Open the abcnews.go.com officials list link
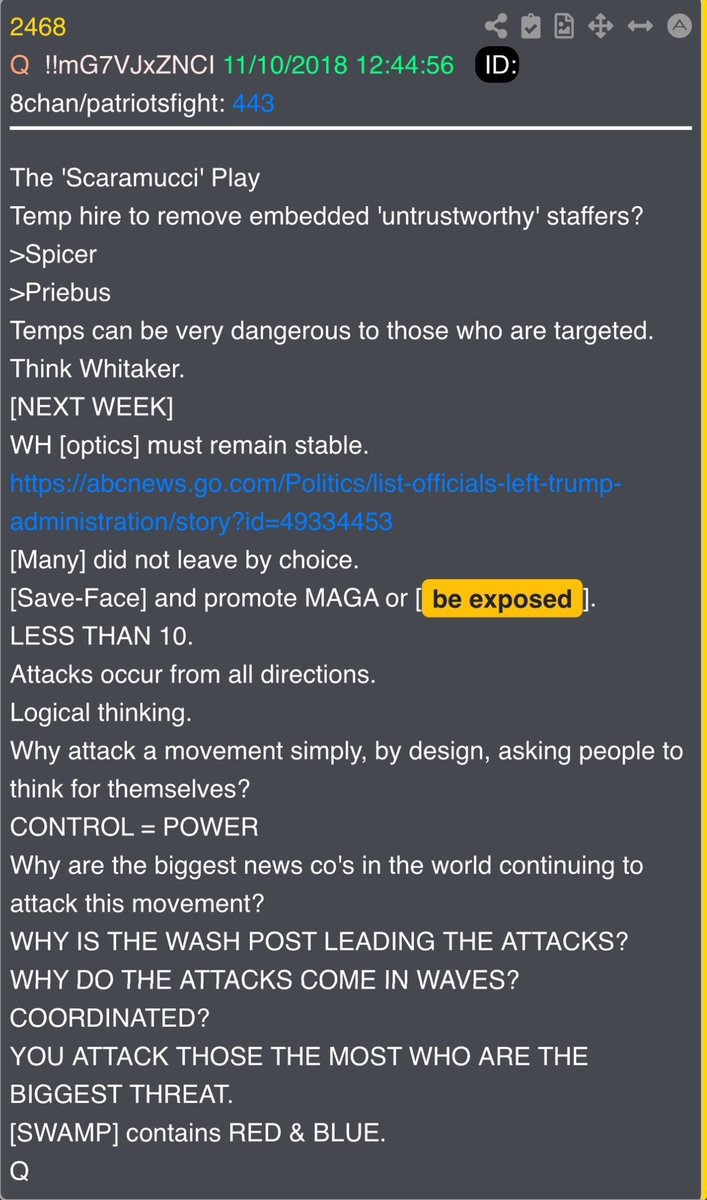The height and width of the screenshot is (1200, 707). [316, 503]
